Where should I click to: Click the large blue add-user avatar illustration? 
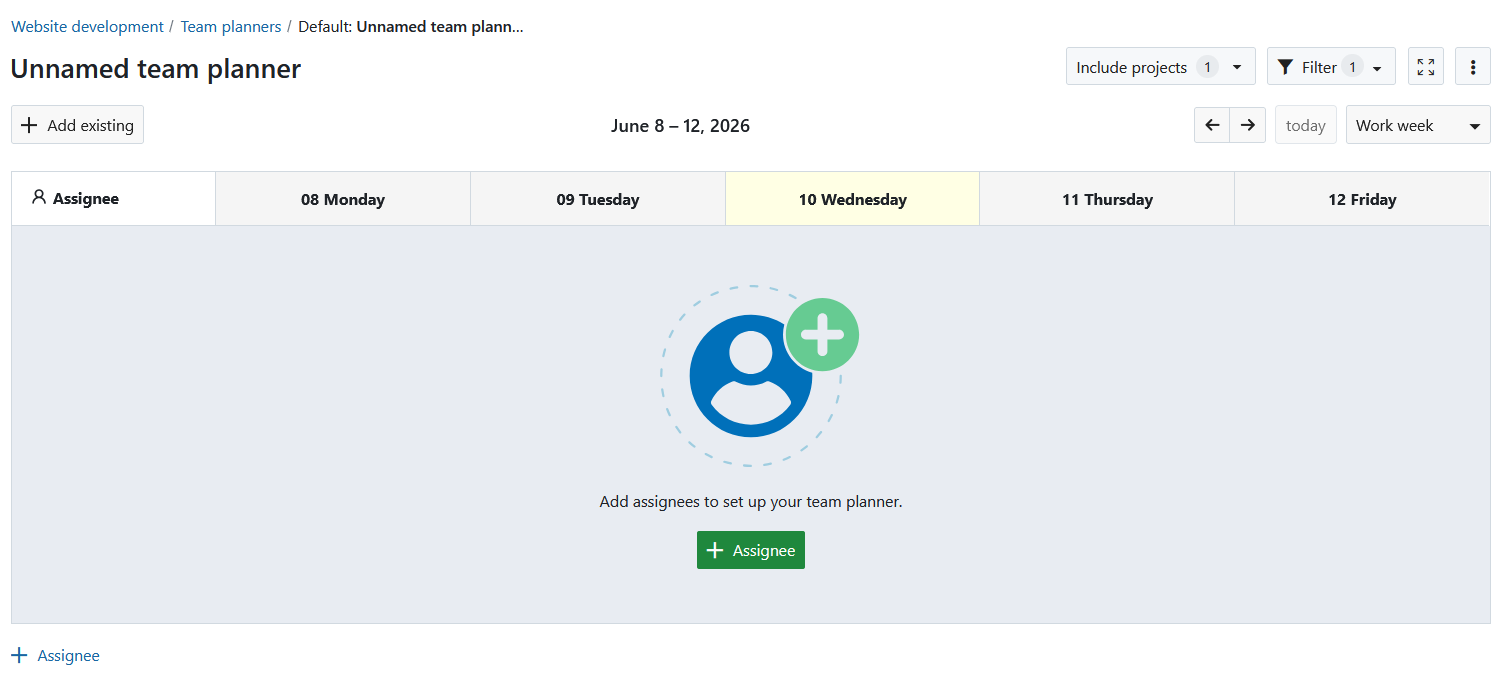751,376
